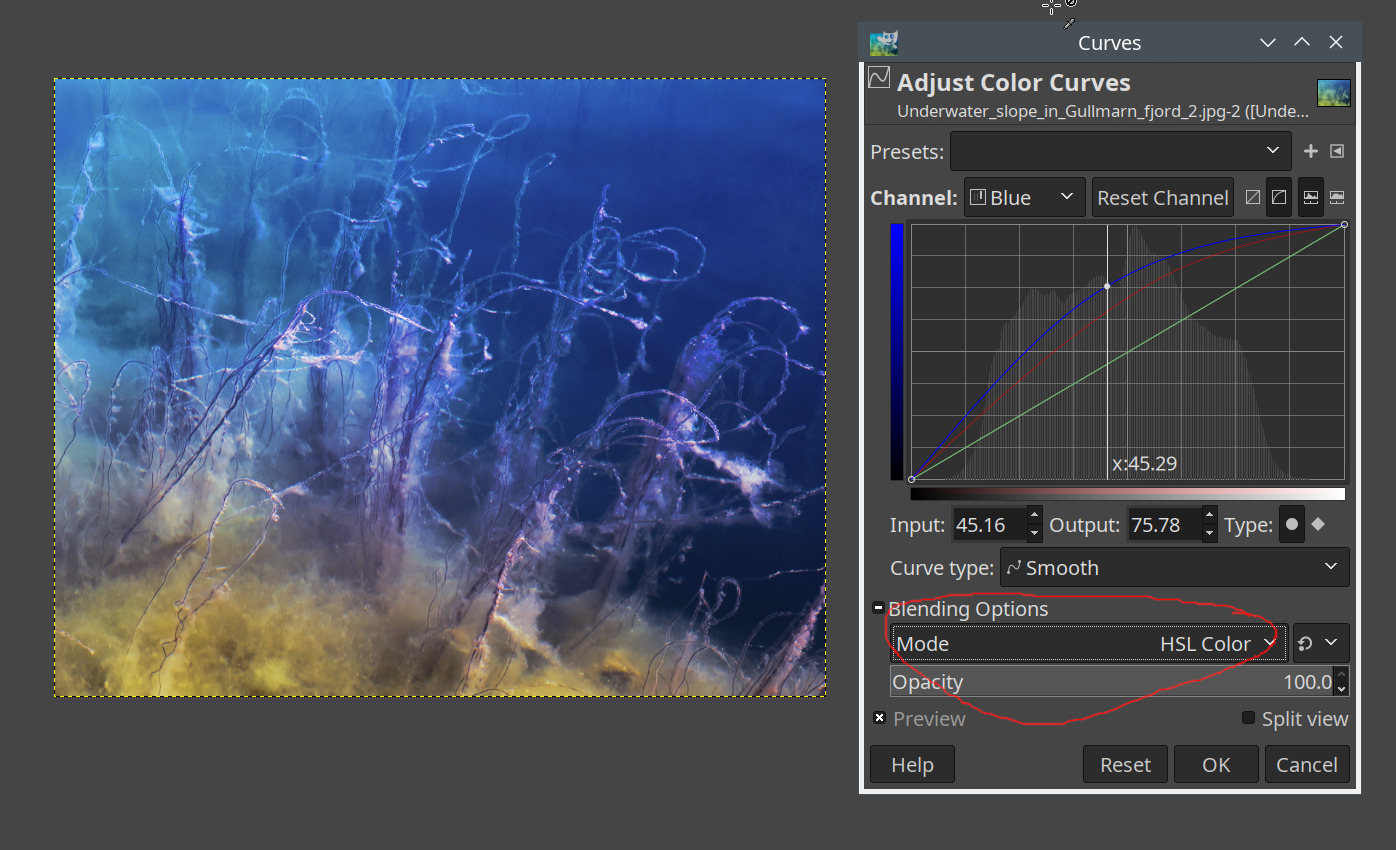Disable the Preview checkbox
Viewport: 1396px width, 850px height.
pyautogui.click(x=879, y=718)
